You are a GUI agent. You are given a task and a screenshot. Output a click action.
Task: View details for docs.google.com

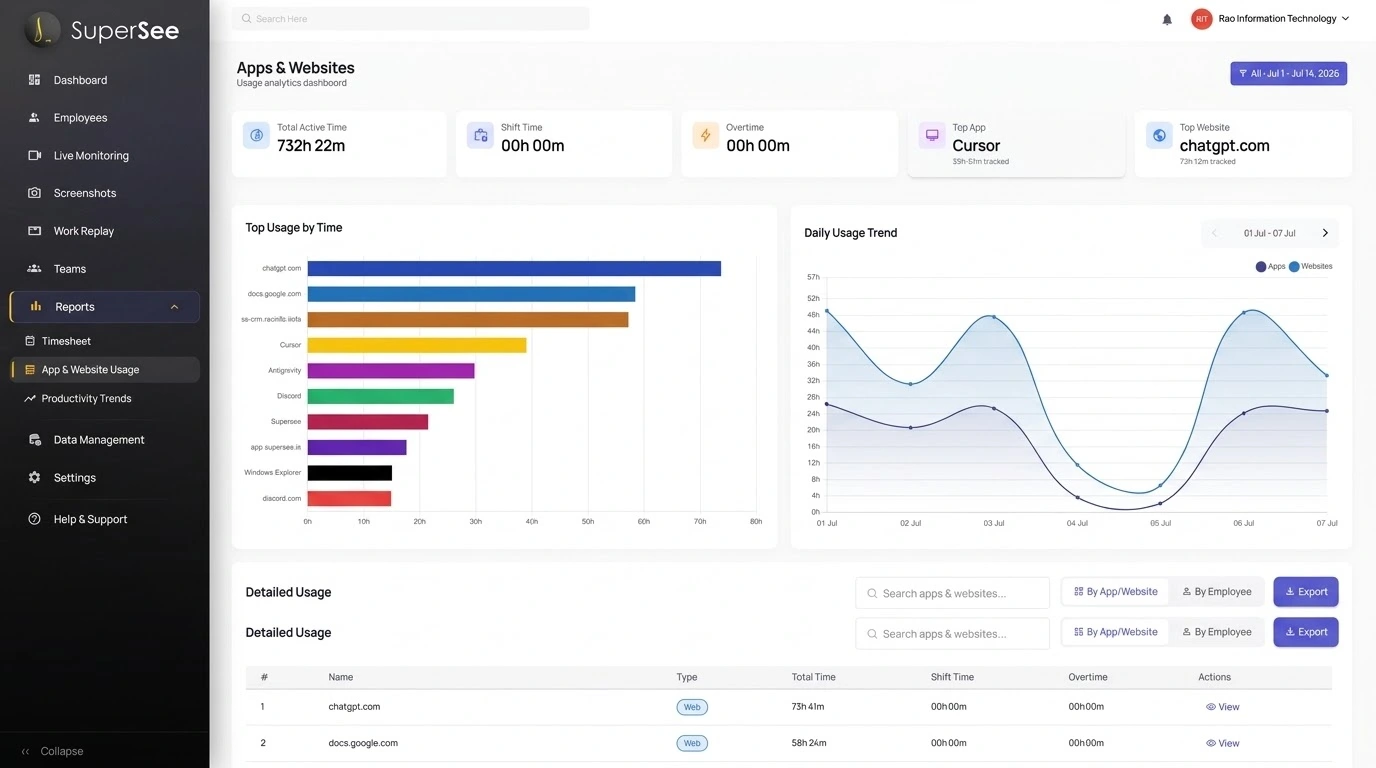click(x=1223, y=743)
